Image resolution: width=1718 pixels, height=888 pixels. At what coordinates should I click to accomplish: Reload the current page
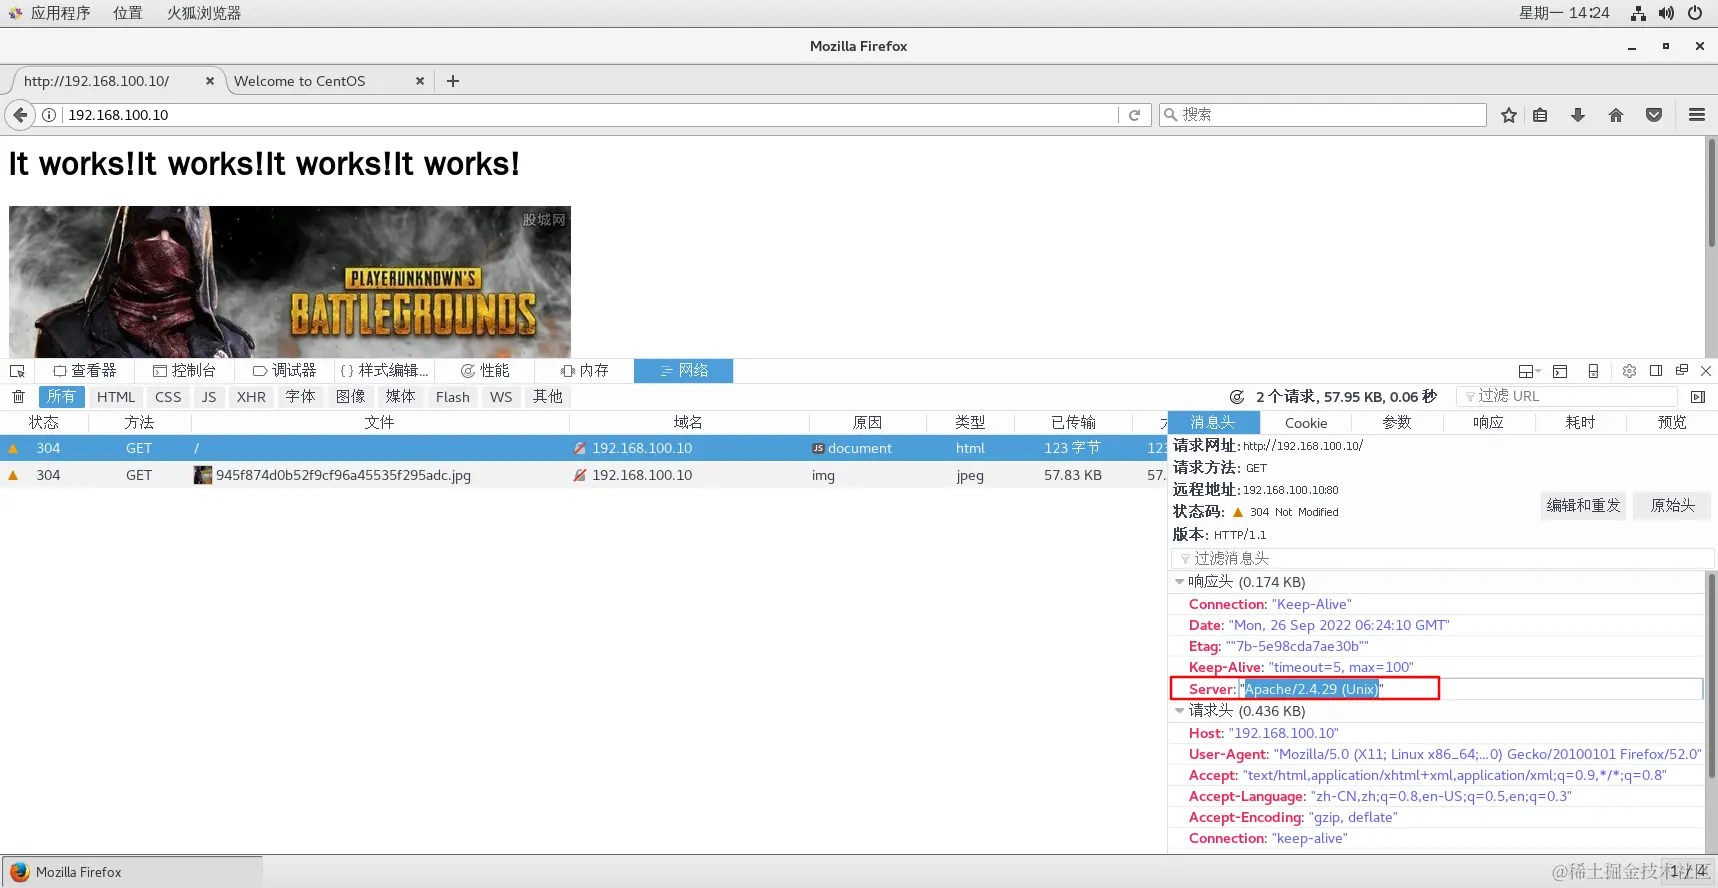click(1134, 115)
